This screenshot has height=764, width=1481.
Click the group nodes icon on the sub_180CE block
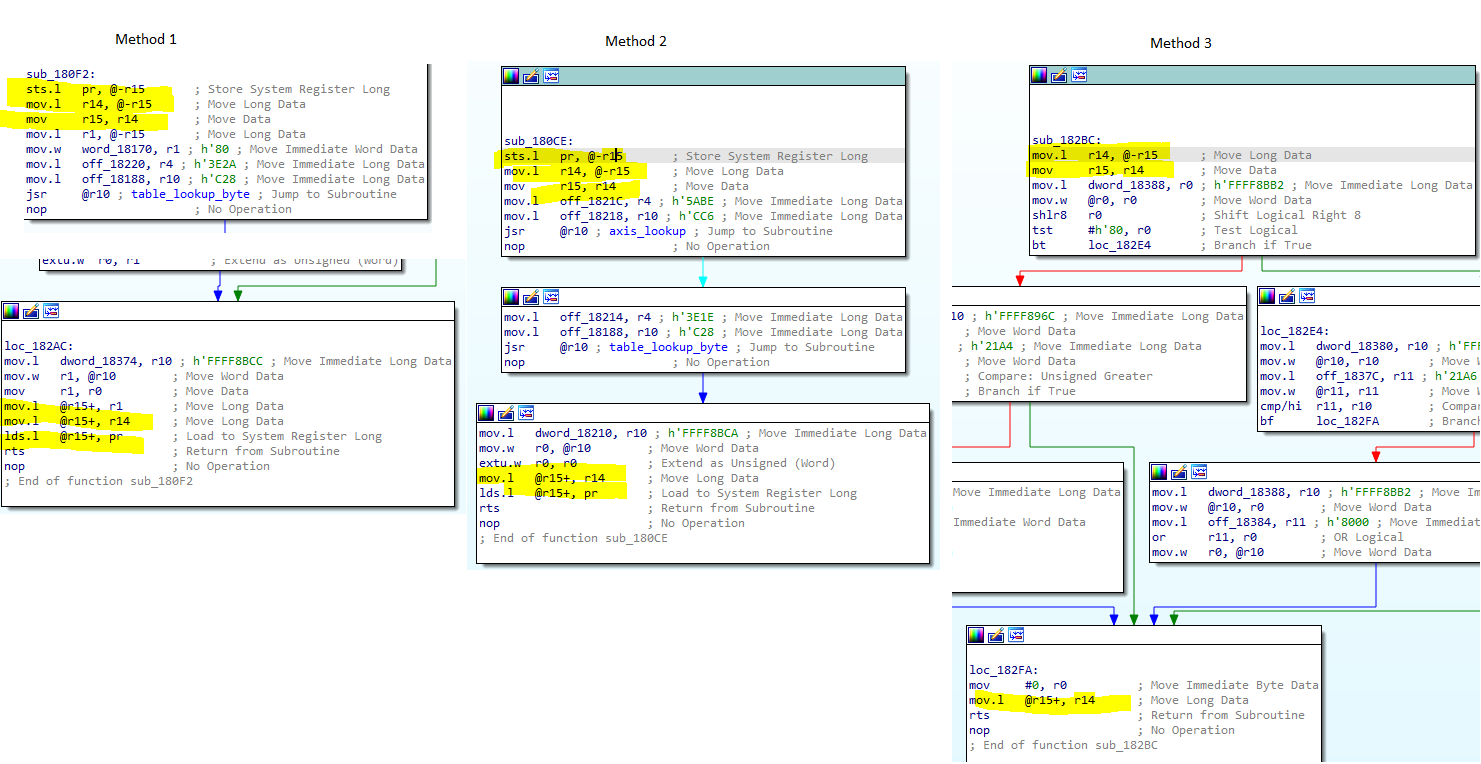(550, 76)
